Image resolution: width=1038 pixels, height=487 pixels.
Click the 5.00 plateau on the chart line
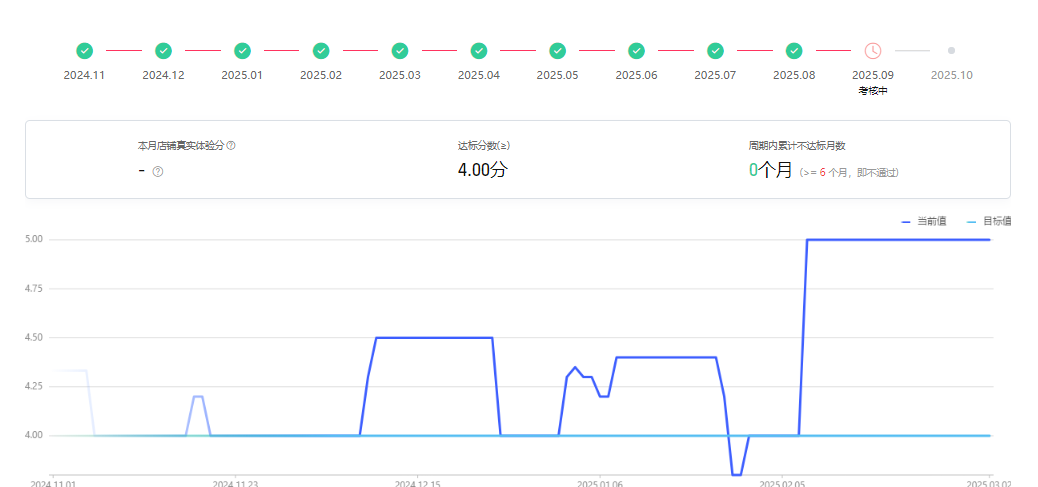[900, 240]
